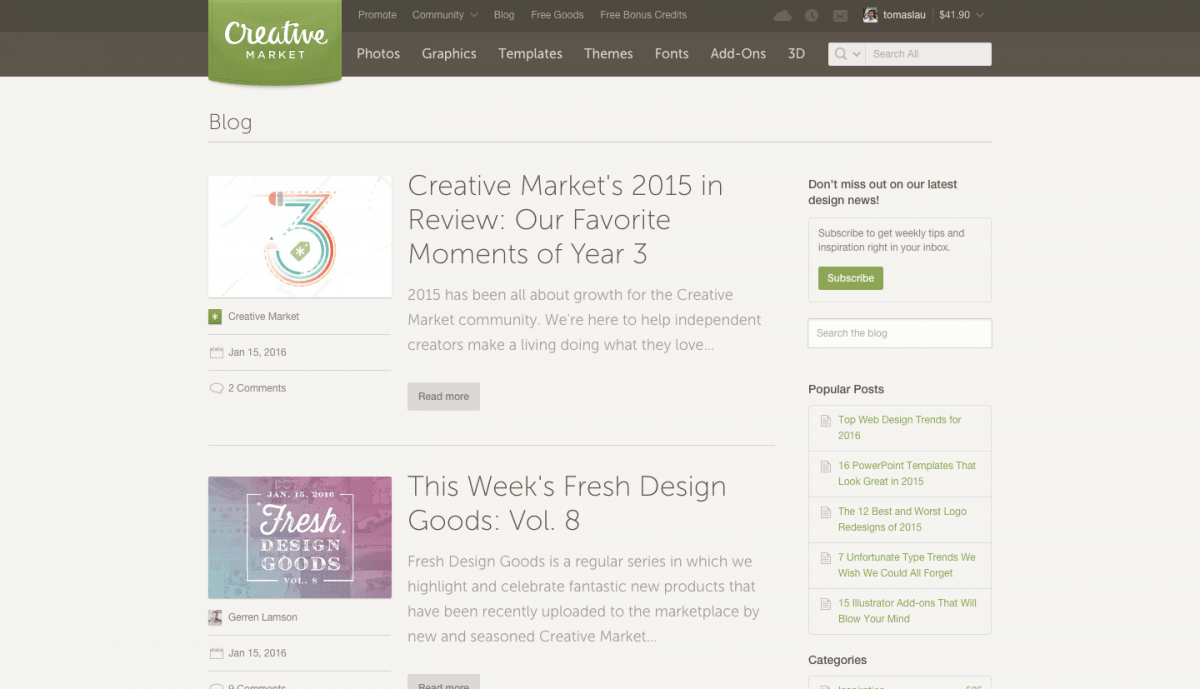
Task: Click the calendar icon beside Jan 15, 2016
Action: tap(218, 352)
